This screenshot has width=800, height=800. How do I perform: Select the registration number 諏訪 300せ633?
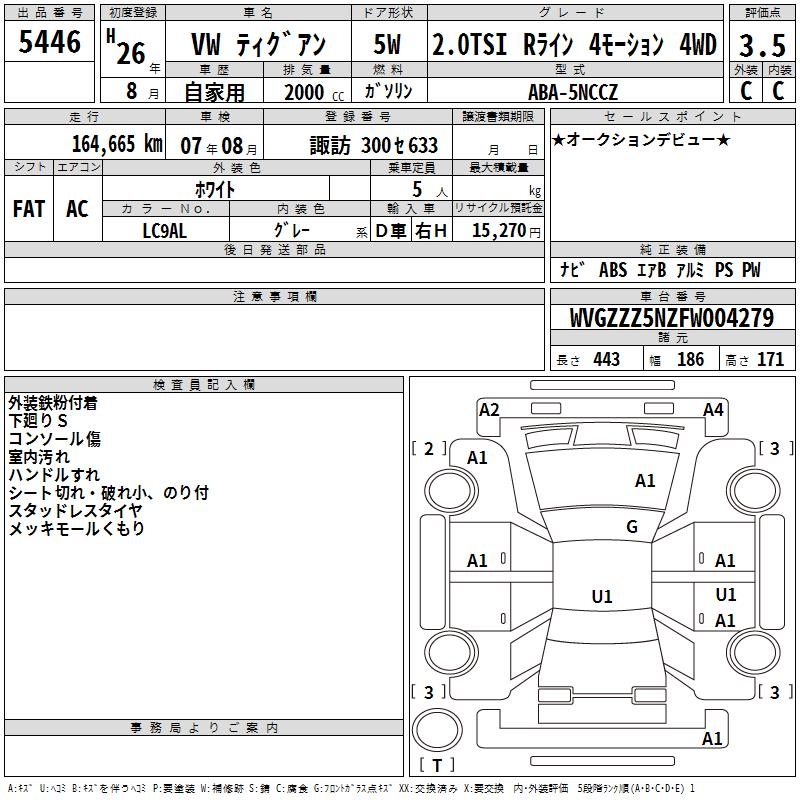click(x=373, y=145)
